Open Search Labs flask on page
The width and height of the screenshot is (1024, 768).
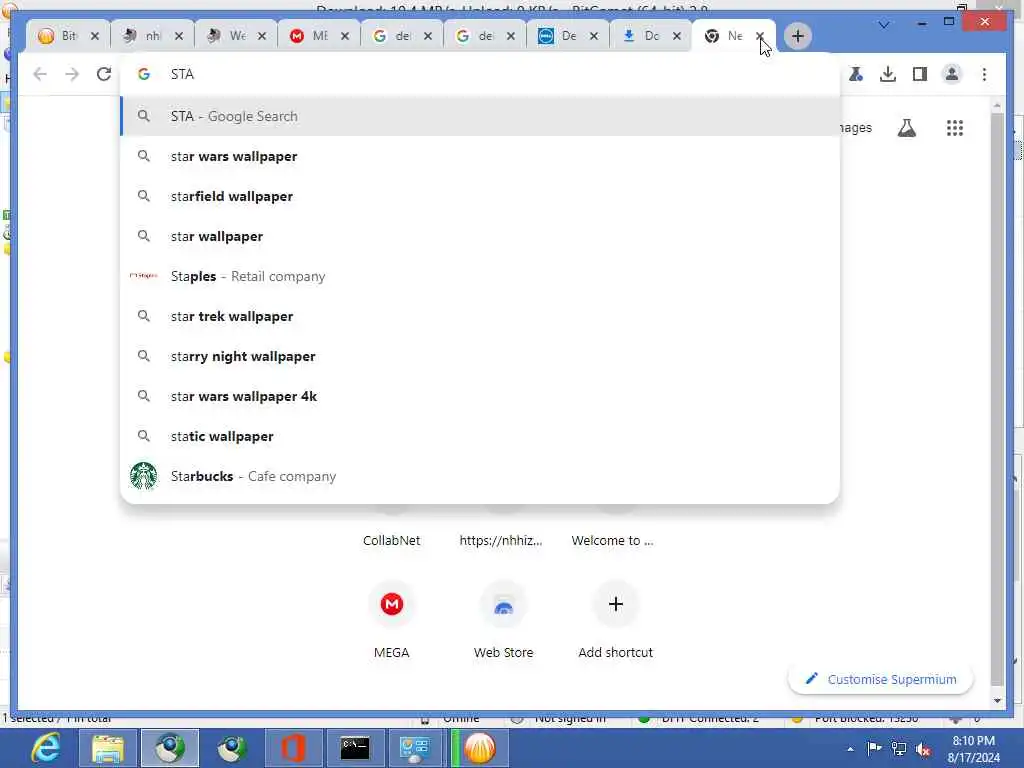(x=906, y=128)
